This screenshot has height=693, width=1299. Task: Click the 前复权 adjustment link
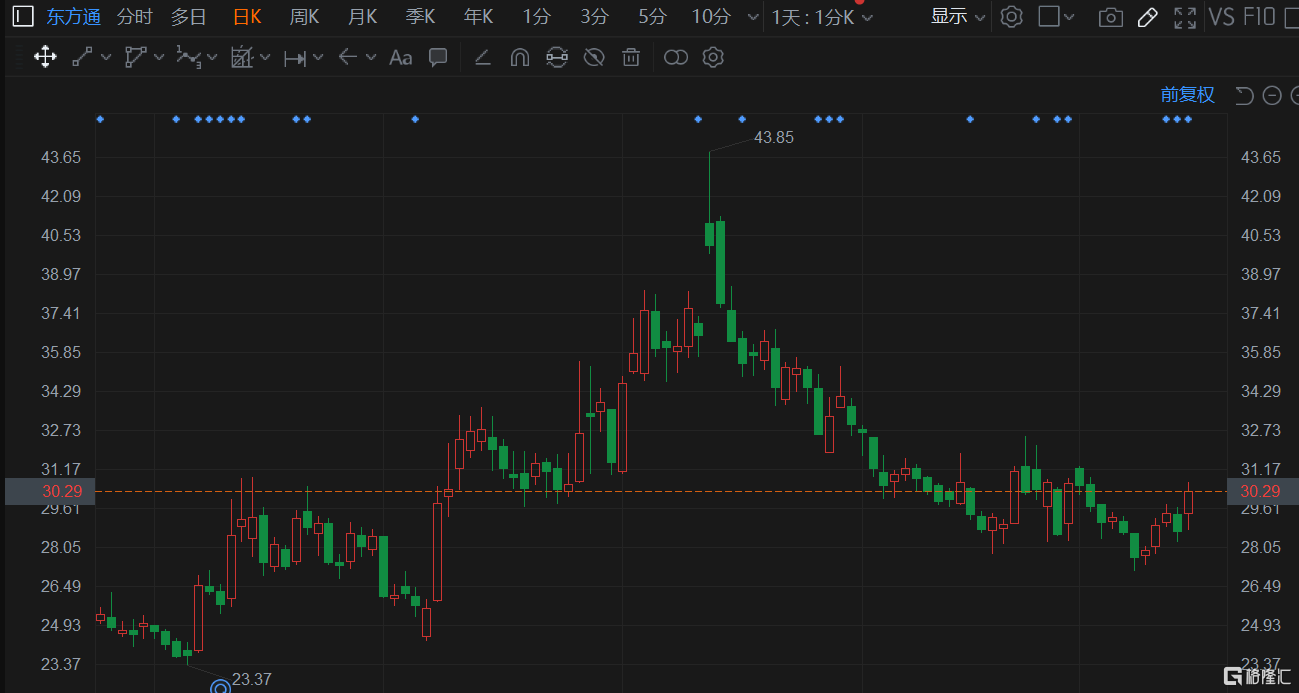click(x=1187, y=95)
